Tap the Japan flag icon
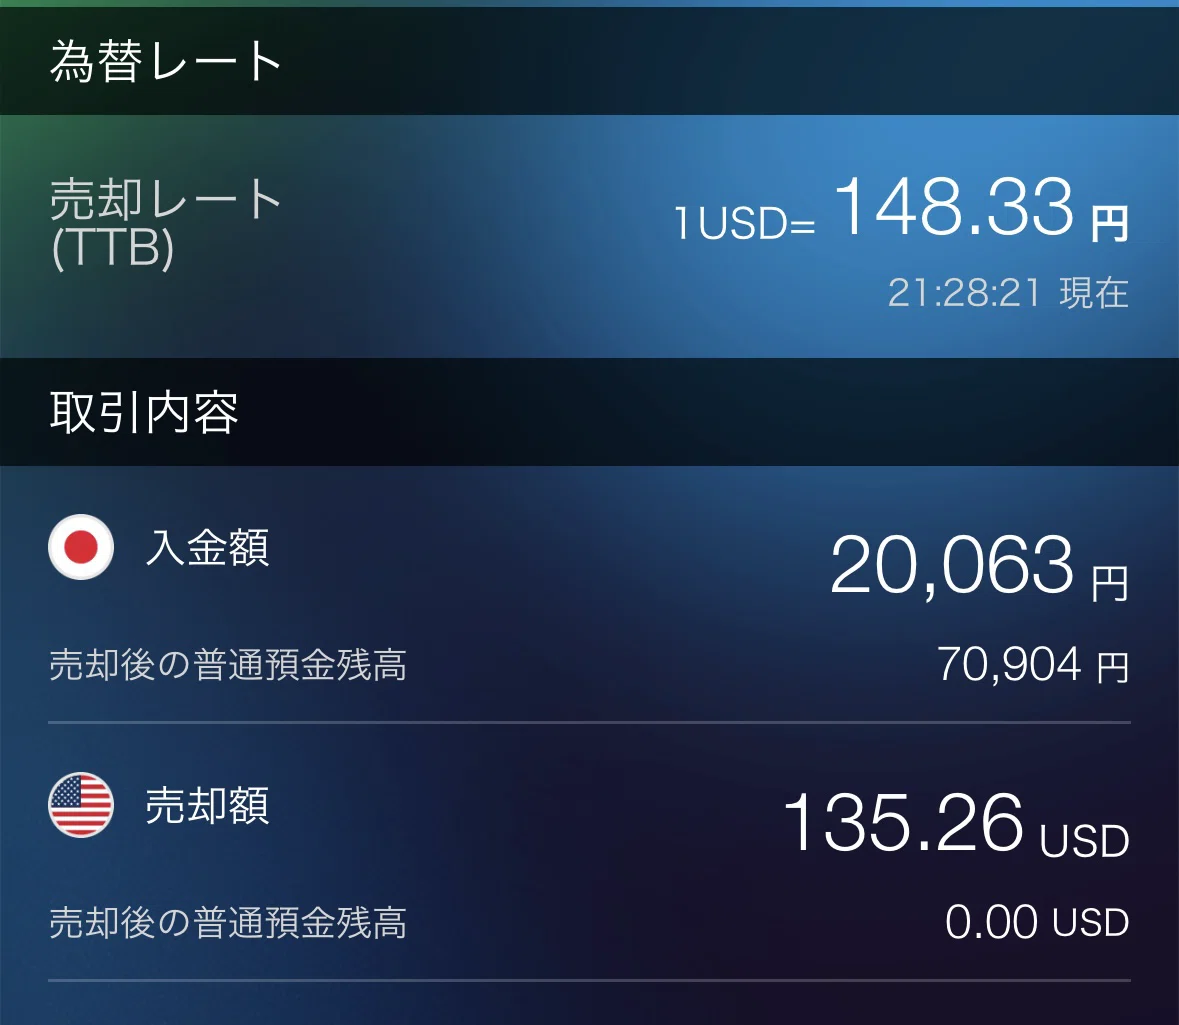 (x=81, y=547)
